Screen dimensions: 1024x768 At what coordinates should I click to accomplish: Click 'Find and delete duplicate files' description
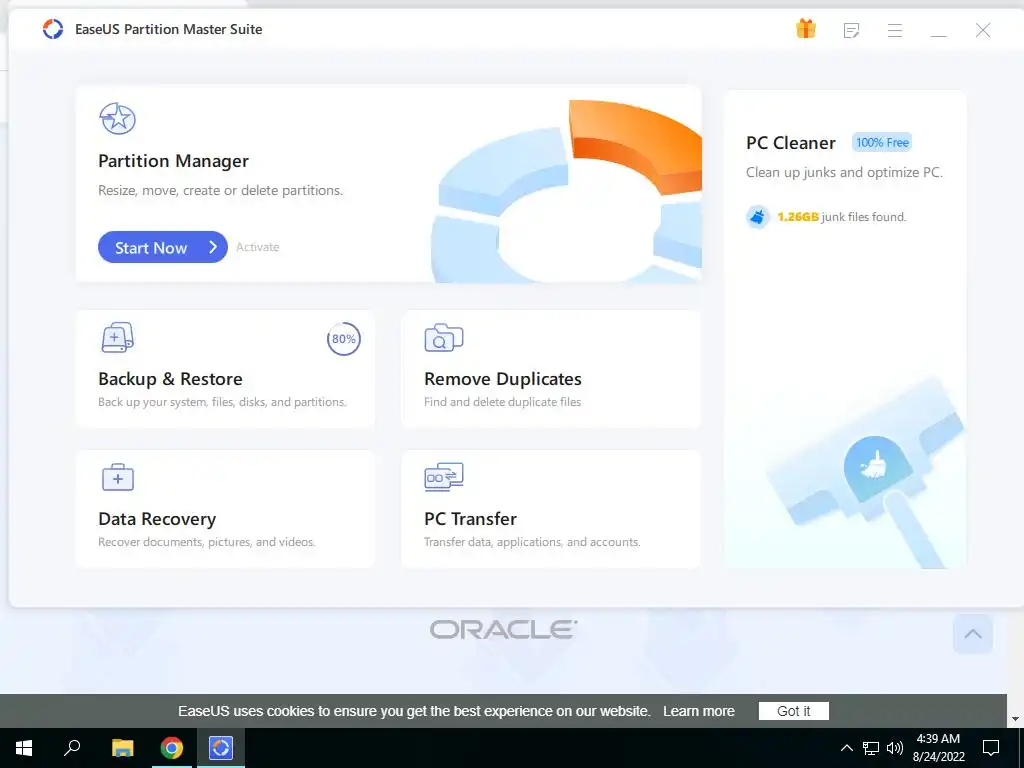(x=502, y=402)
